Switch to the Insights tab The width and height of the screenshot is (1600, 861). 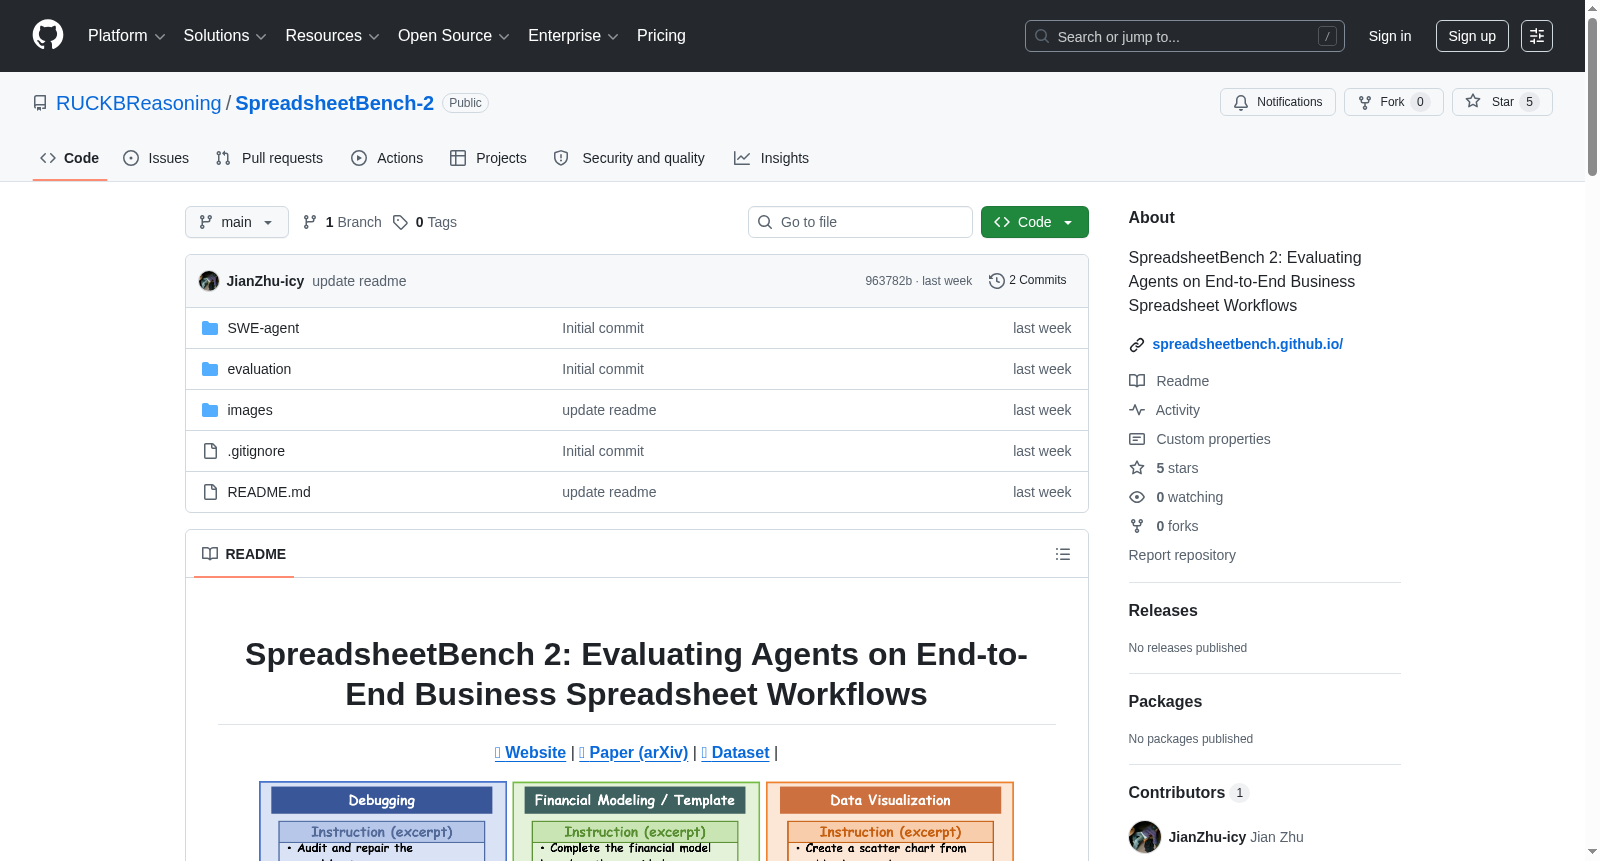pos(771,158)
